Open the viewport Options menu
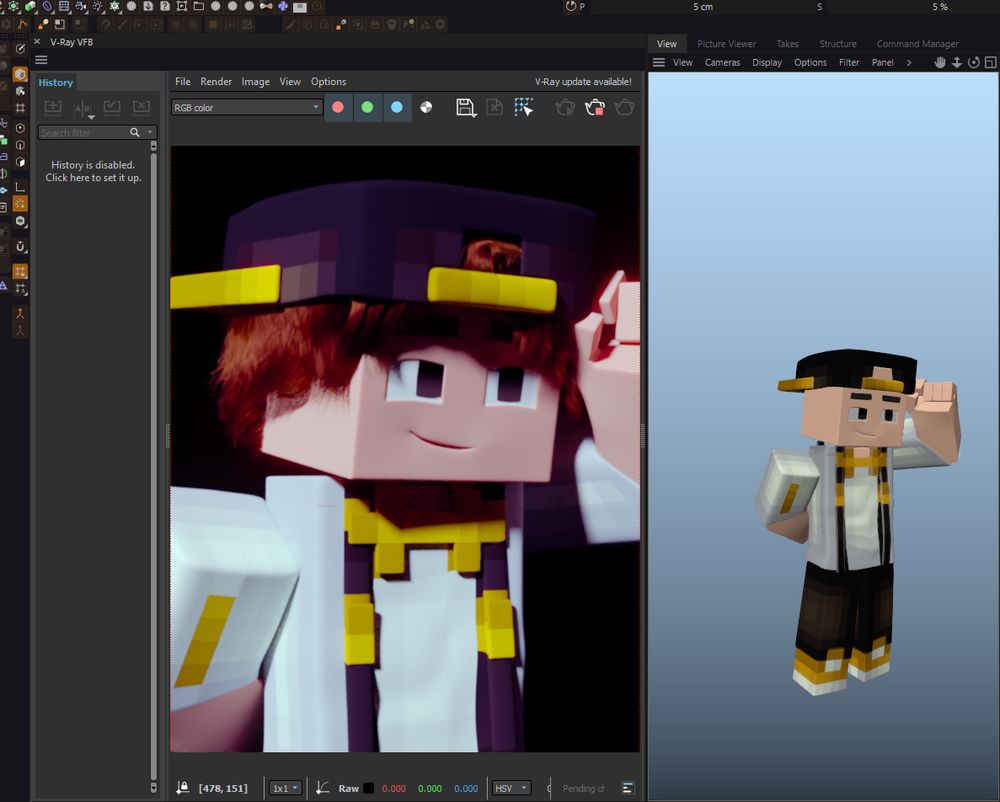The width and height of the screenshot is (1000, 802). [811, 62]
